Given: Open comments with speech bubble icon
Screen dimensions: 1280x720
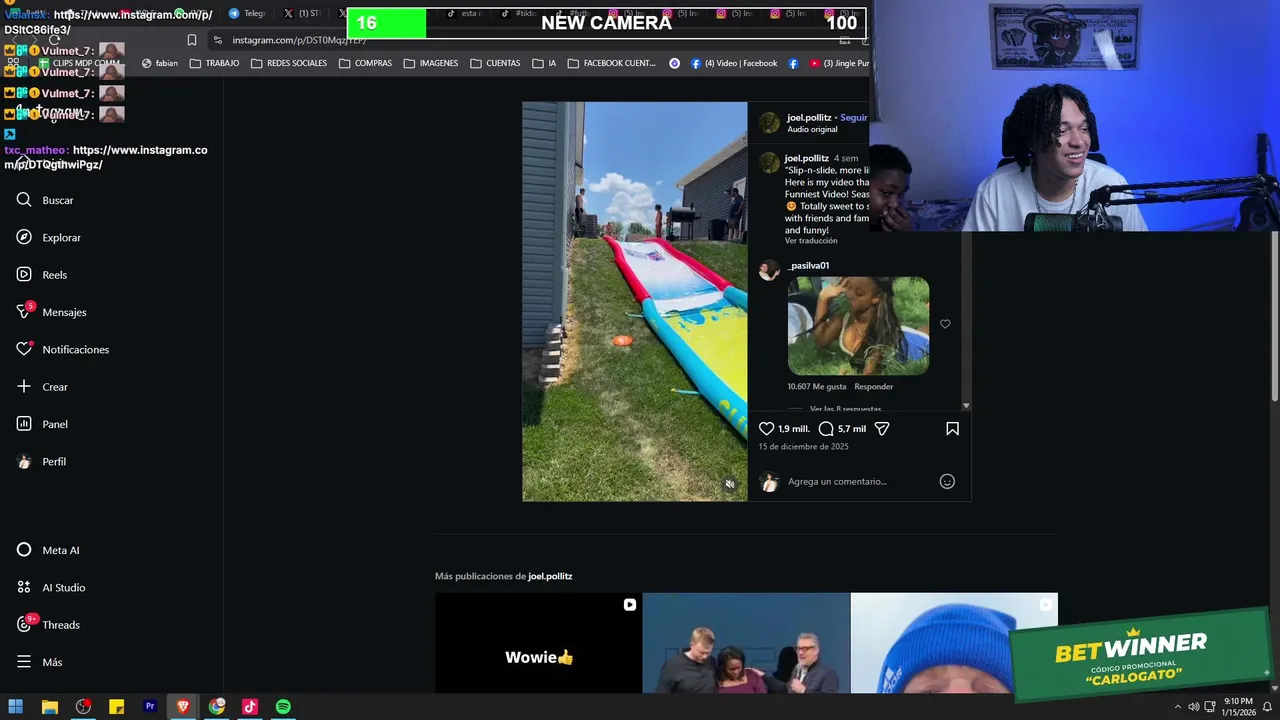Looking at the screenshot, I should pos(826,428).
